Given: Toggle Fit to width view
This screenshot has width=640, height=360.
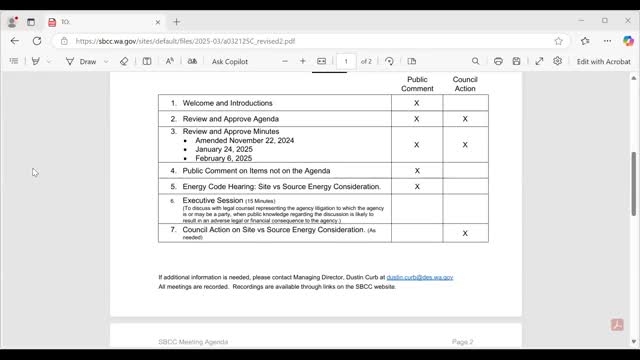Looking at the screenshot, I should point(322,61).
